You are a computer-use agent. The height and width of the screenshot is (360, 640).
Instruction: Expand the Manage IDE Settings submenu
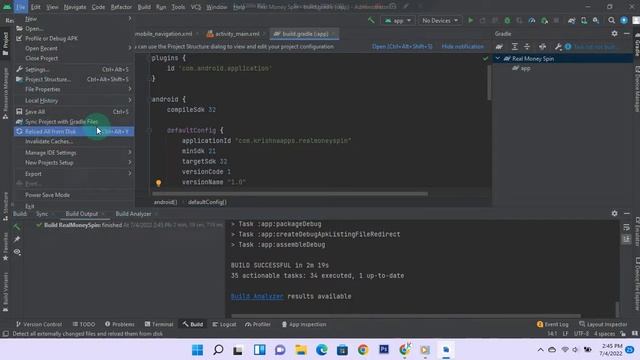[130, 153]
